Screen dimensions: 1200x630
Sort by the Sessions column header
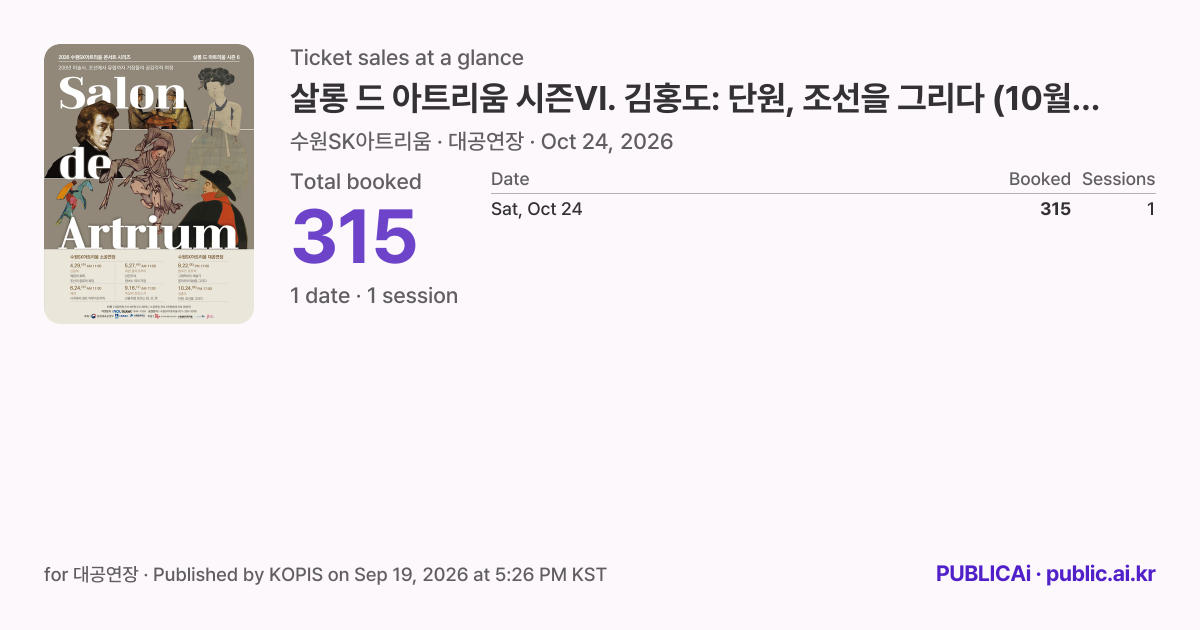[x=1118, y=180]
